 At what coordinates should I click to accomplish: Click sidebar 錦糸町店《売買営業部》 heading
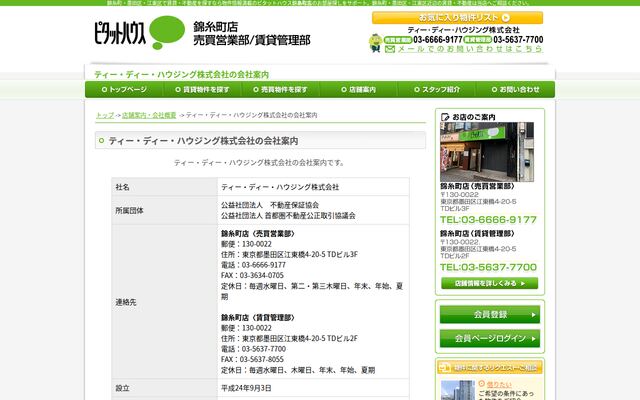(x=477, y=186)
